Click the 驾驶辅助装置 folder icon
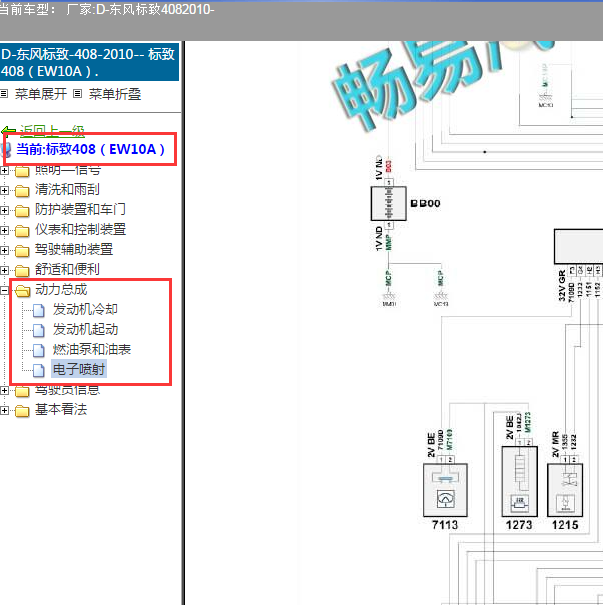The image size is (603, 605). coord(22,251)
